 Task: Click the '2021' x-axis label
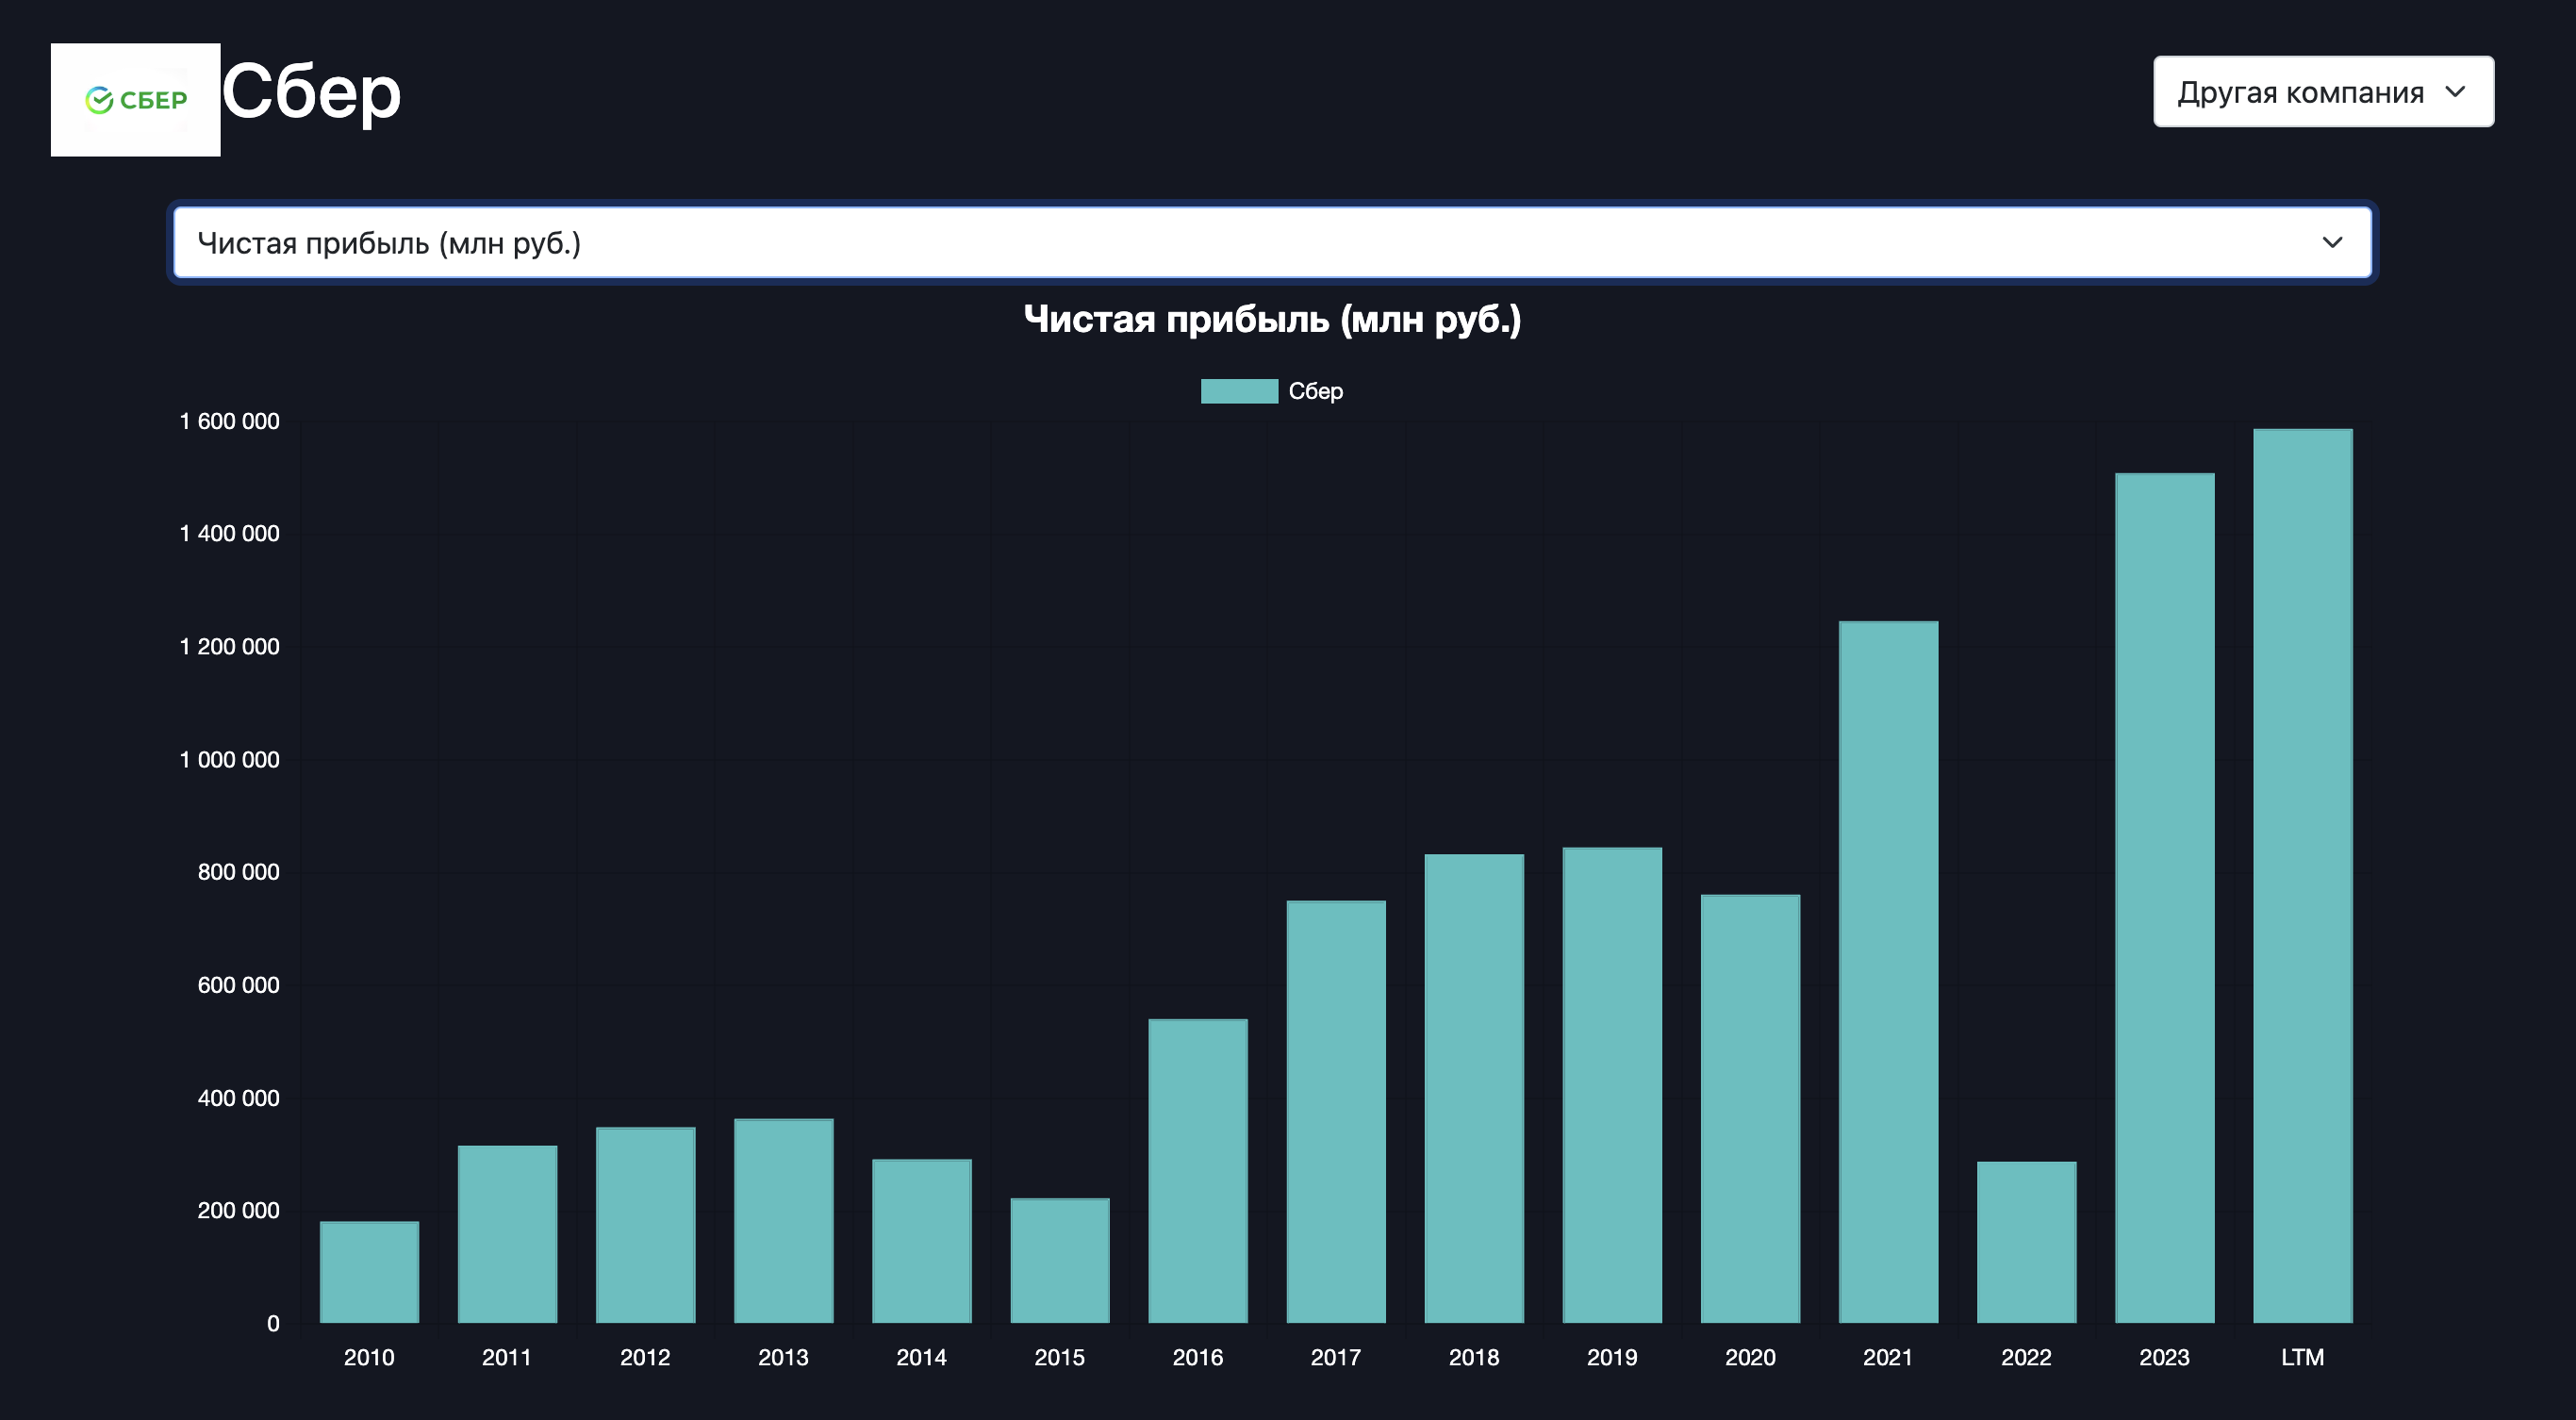pyautogui.click(x=1887, y=1357)
